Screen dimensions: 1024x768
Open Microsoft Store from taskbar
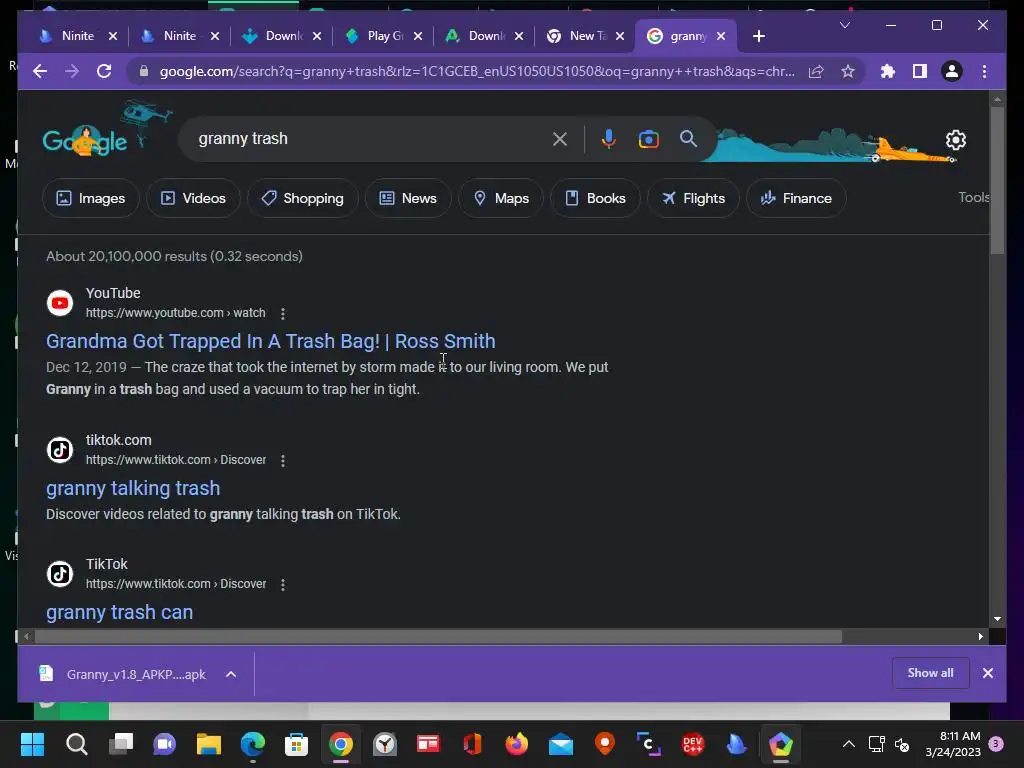point(296,744)
